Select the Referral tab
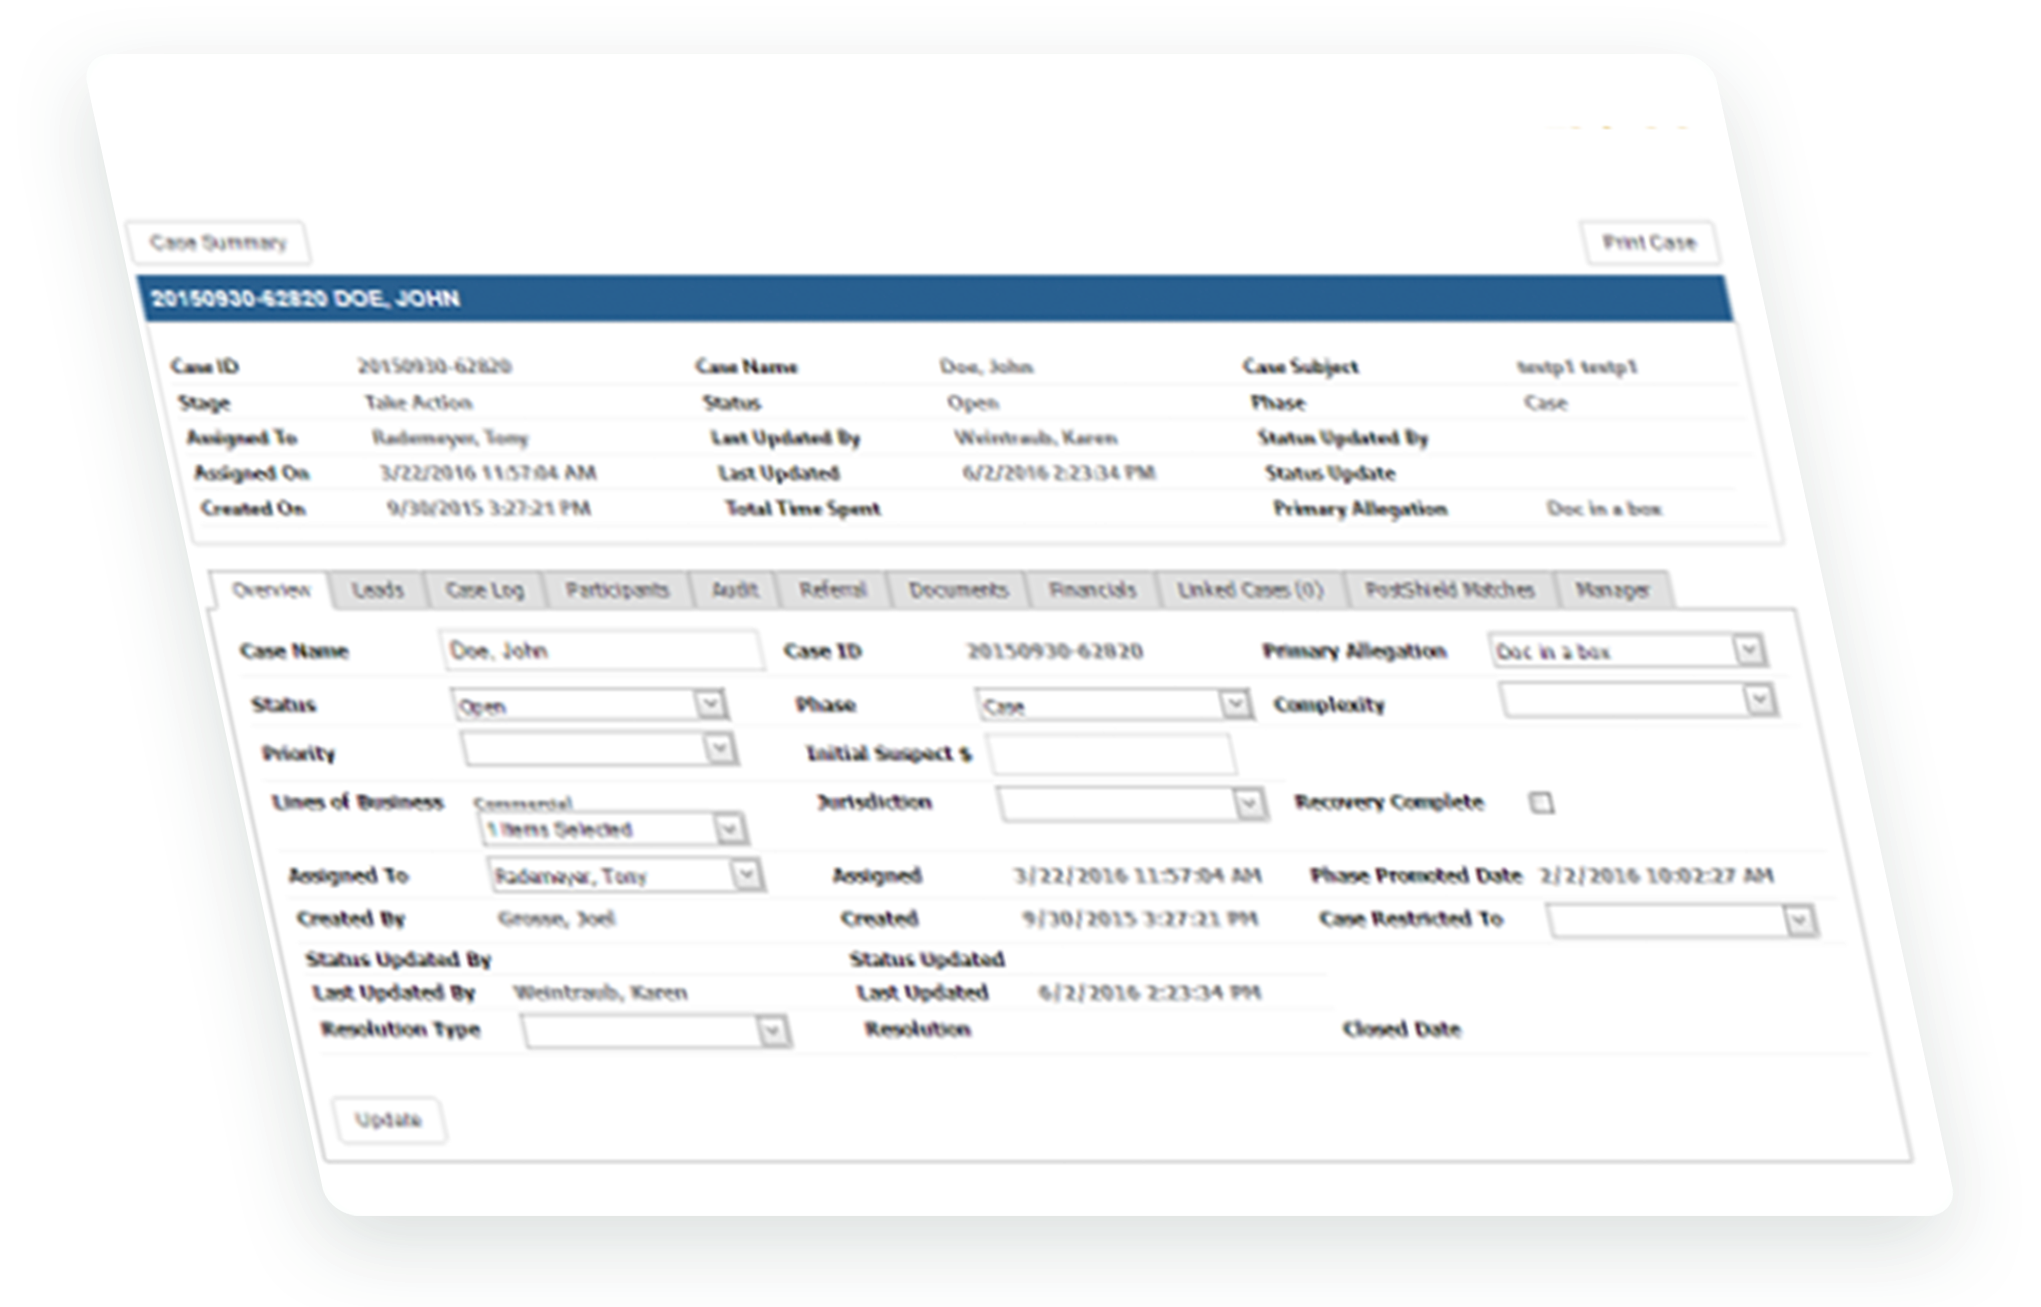Viewport: 2041px width, 1307px height. pyautogui.click(x=832, y=590)
